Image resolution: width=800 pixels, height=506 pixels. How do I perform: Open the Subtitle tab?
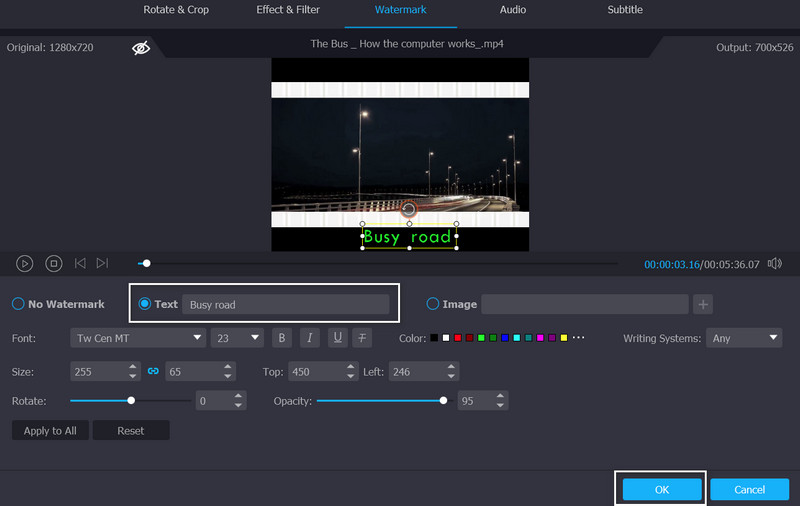625,10
